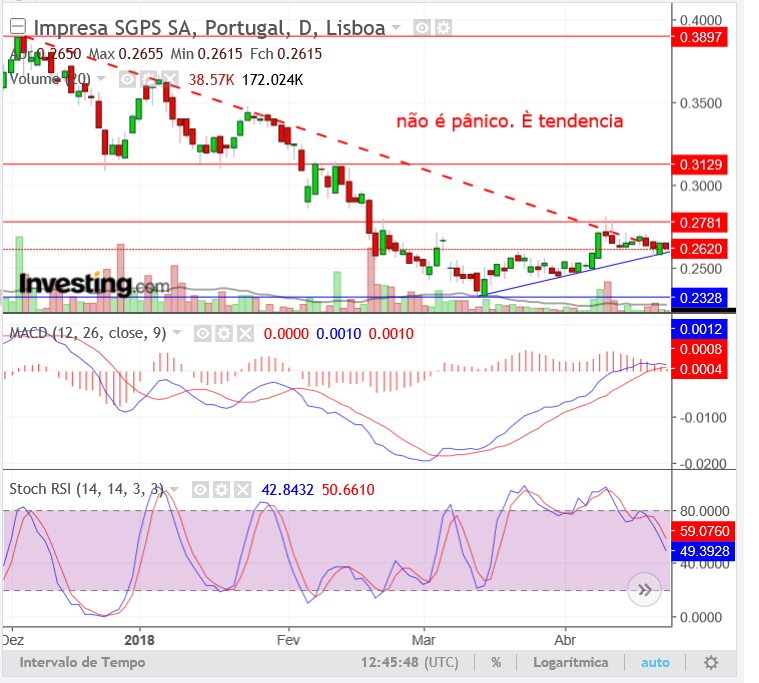759x683 pixels.
Task: Open Stoch RSI settings gear icon
Action: pos(221,490)
